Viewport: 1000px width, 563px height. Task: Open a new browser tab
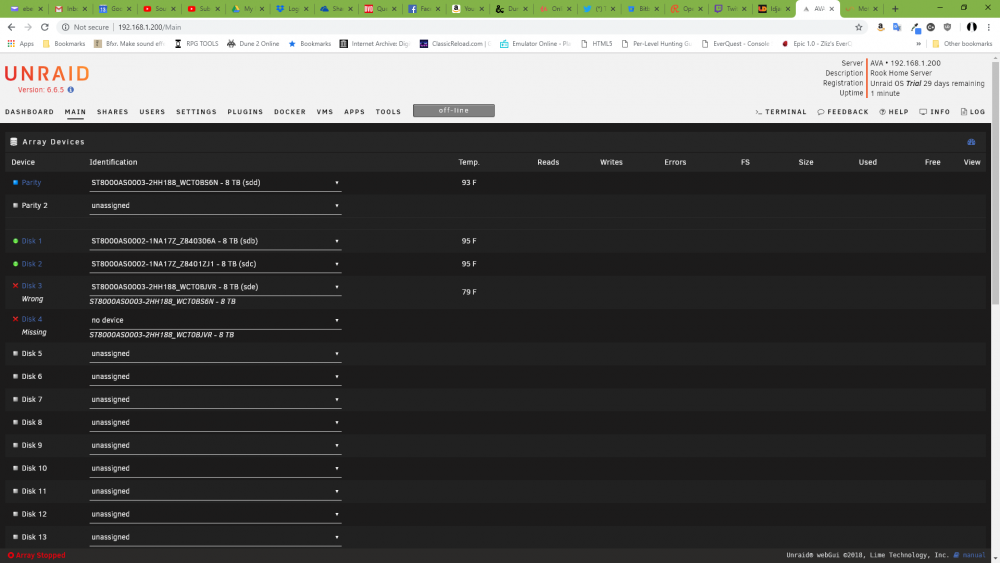pos(895,9)
